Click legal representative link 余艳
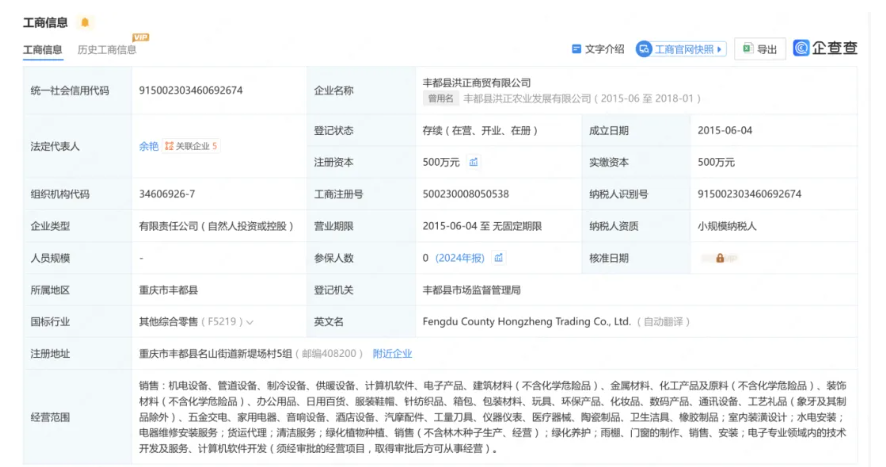The height and width of the screenshot is (467, 886). click(x=148, y=146)
